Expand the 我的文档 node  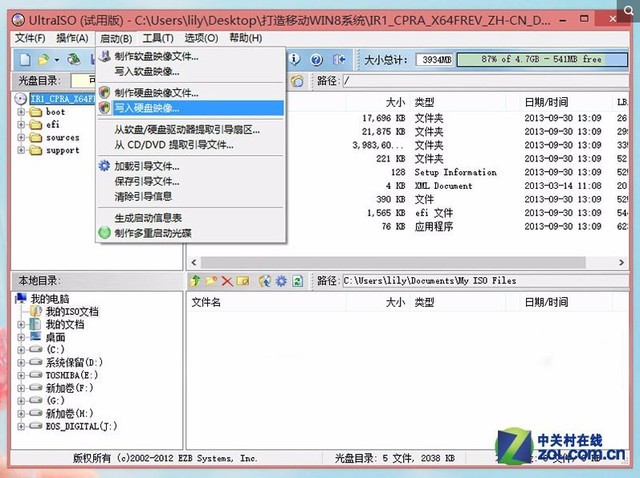[x=21, y=325]
